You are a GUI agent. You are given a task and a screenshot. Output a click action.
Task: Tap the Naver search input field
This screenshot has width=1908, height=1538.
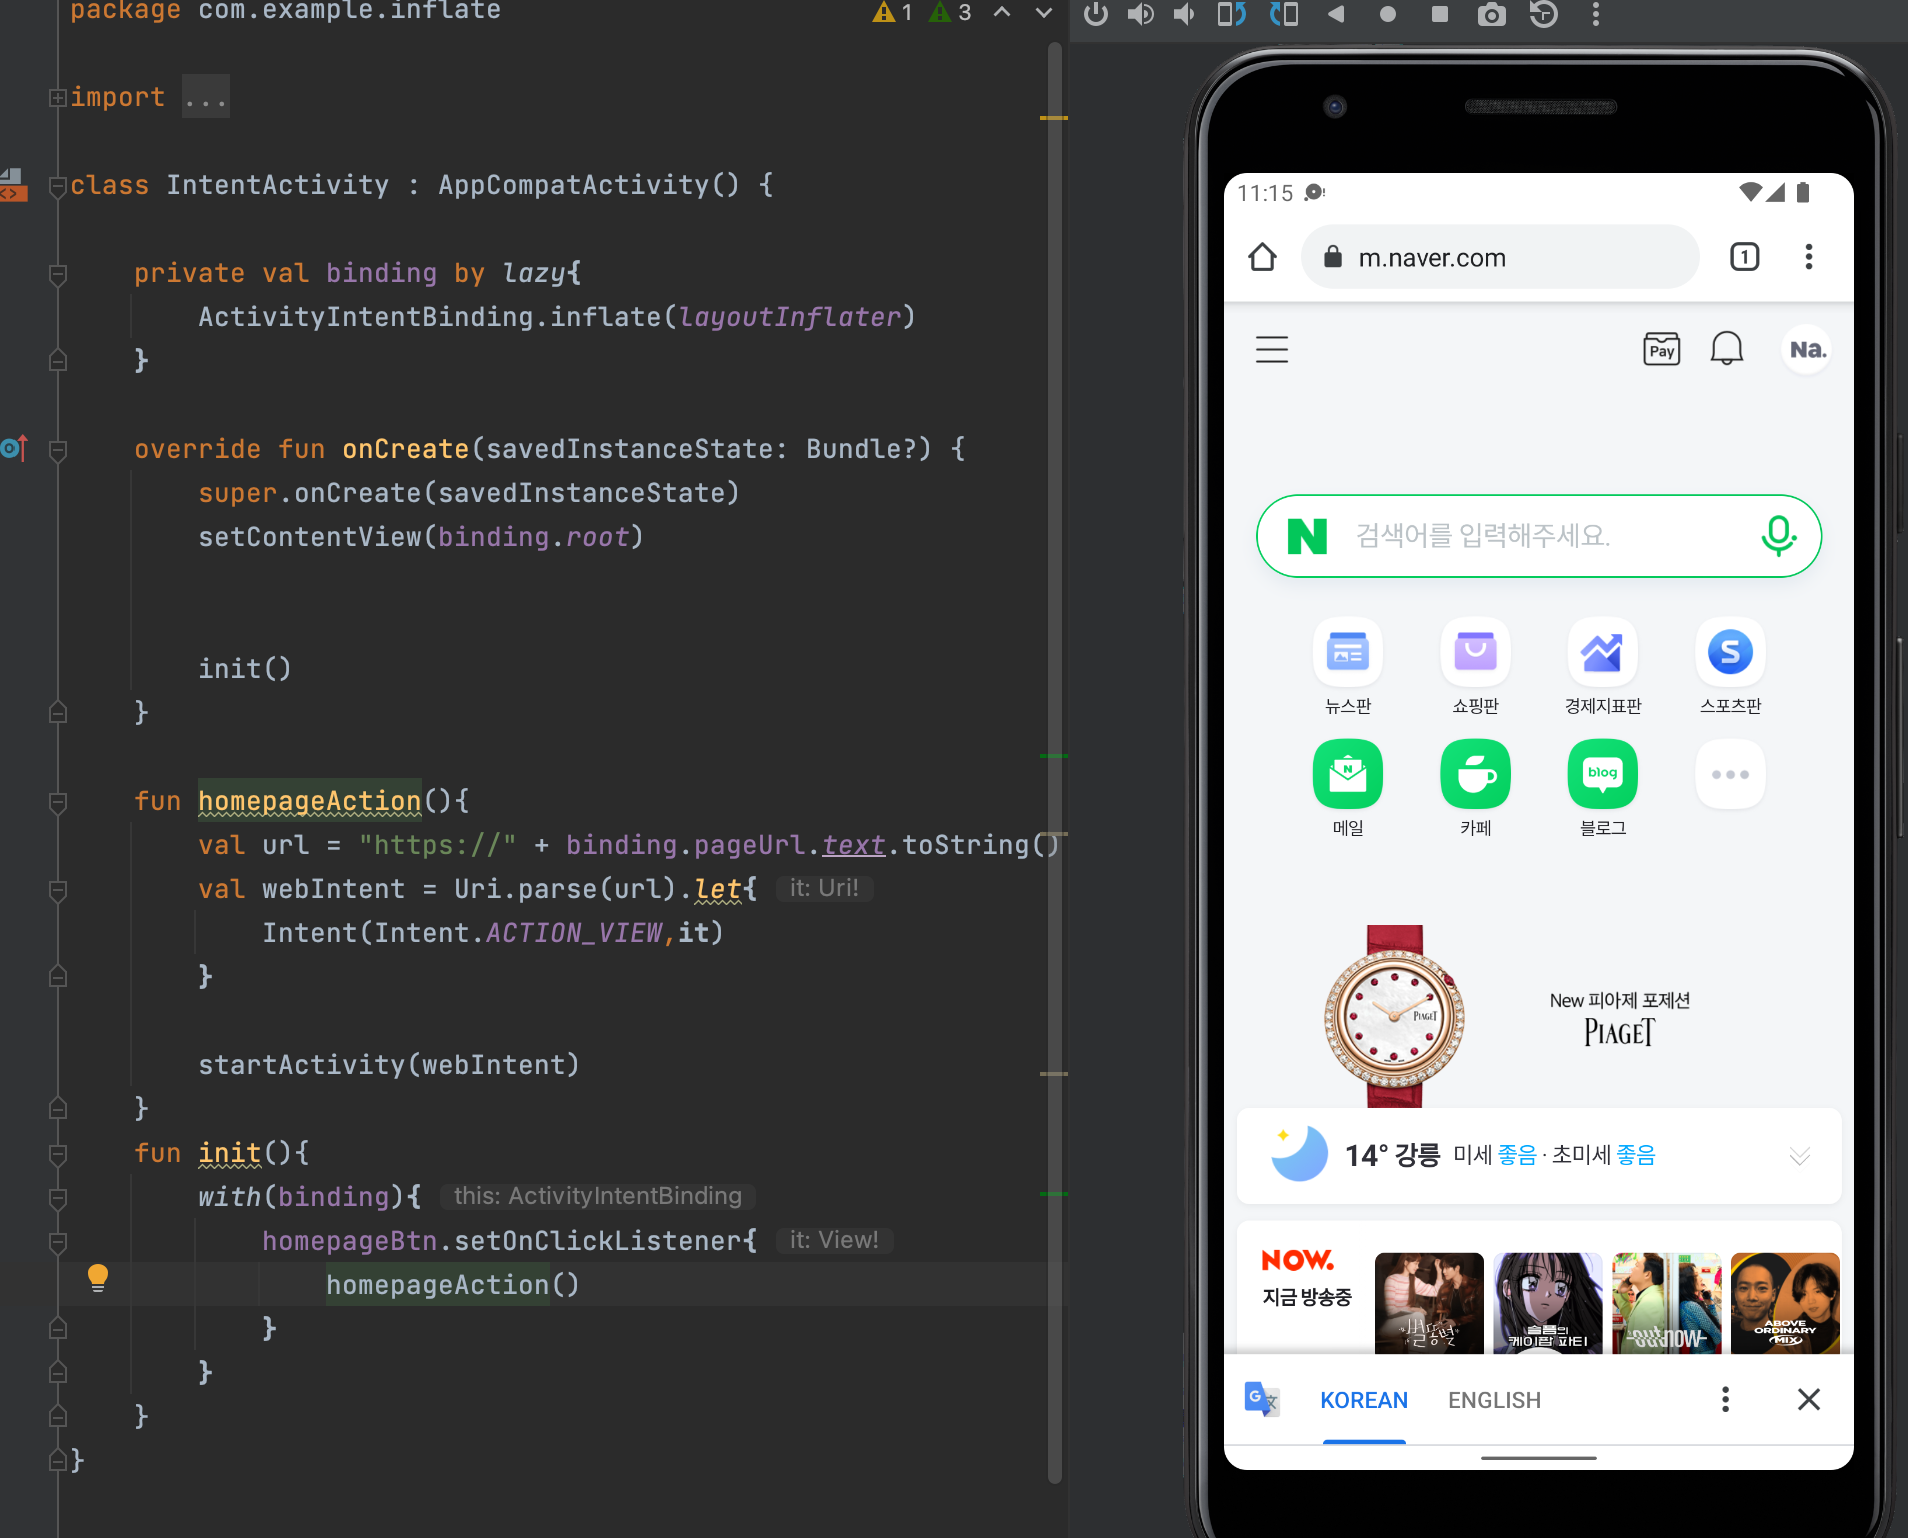(1539, 536)
